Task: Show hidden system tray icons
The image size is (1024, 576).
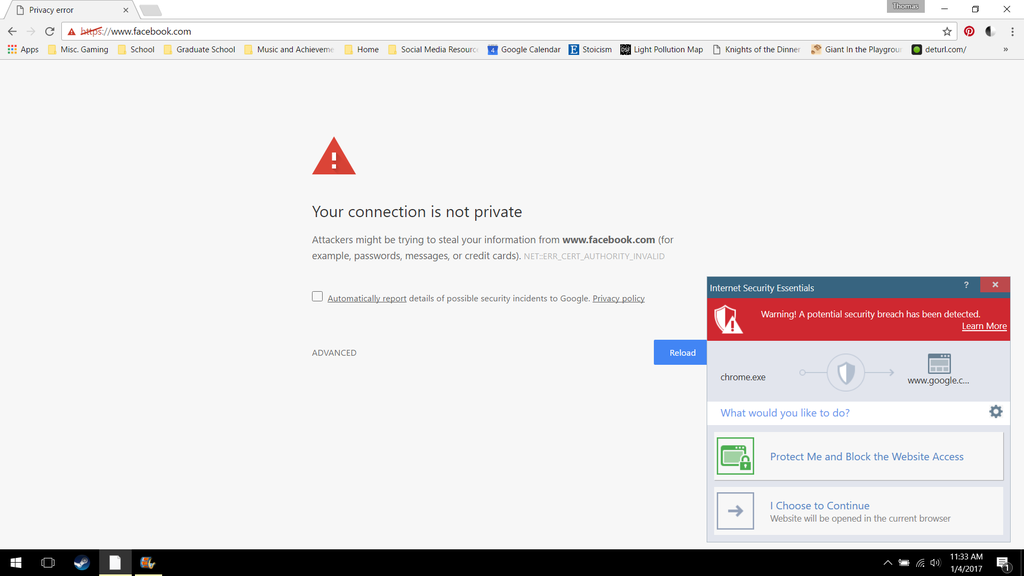Action: pyautogui.click(x=888, y=563)
